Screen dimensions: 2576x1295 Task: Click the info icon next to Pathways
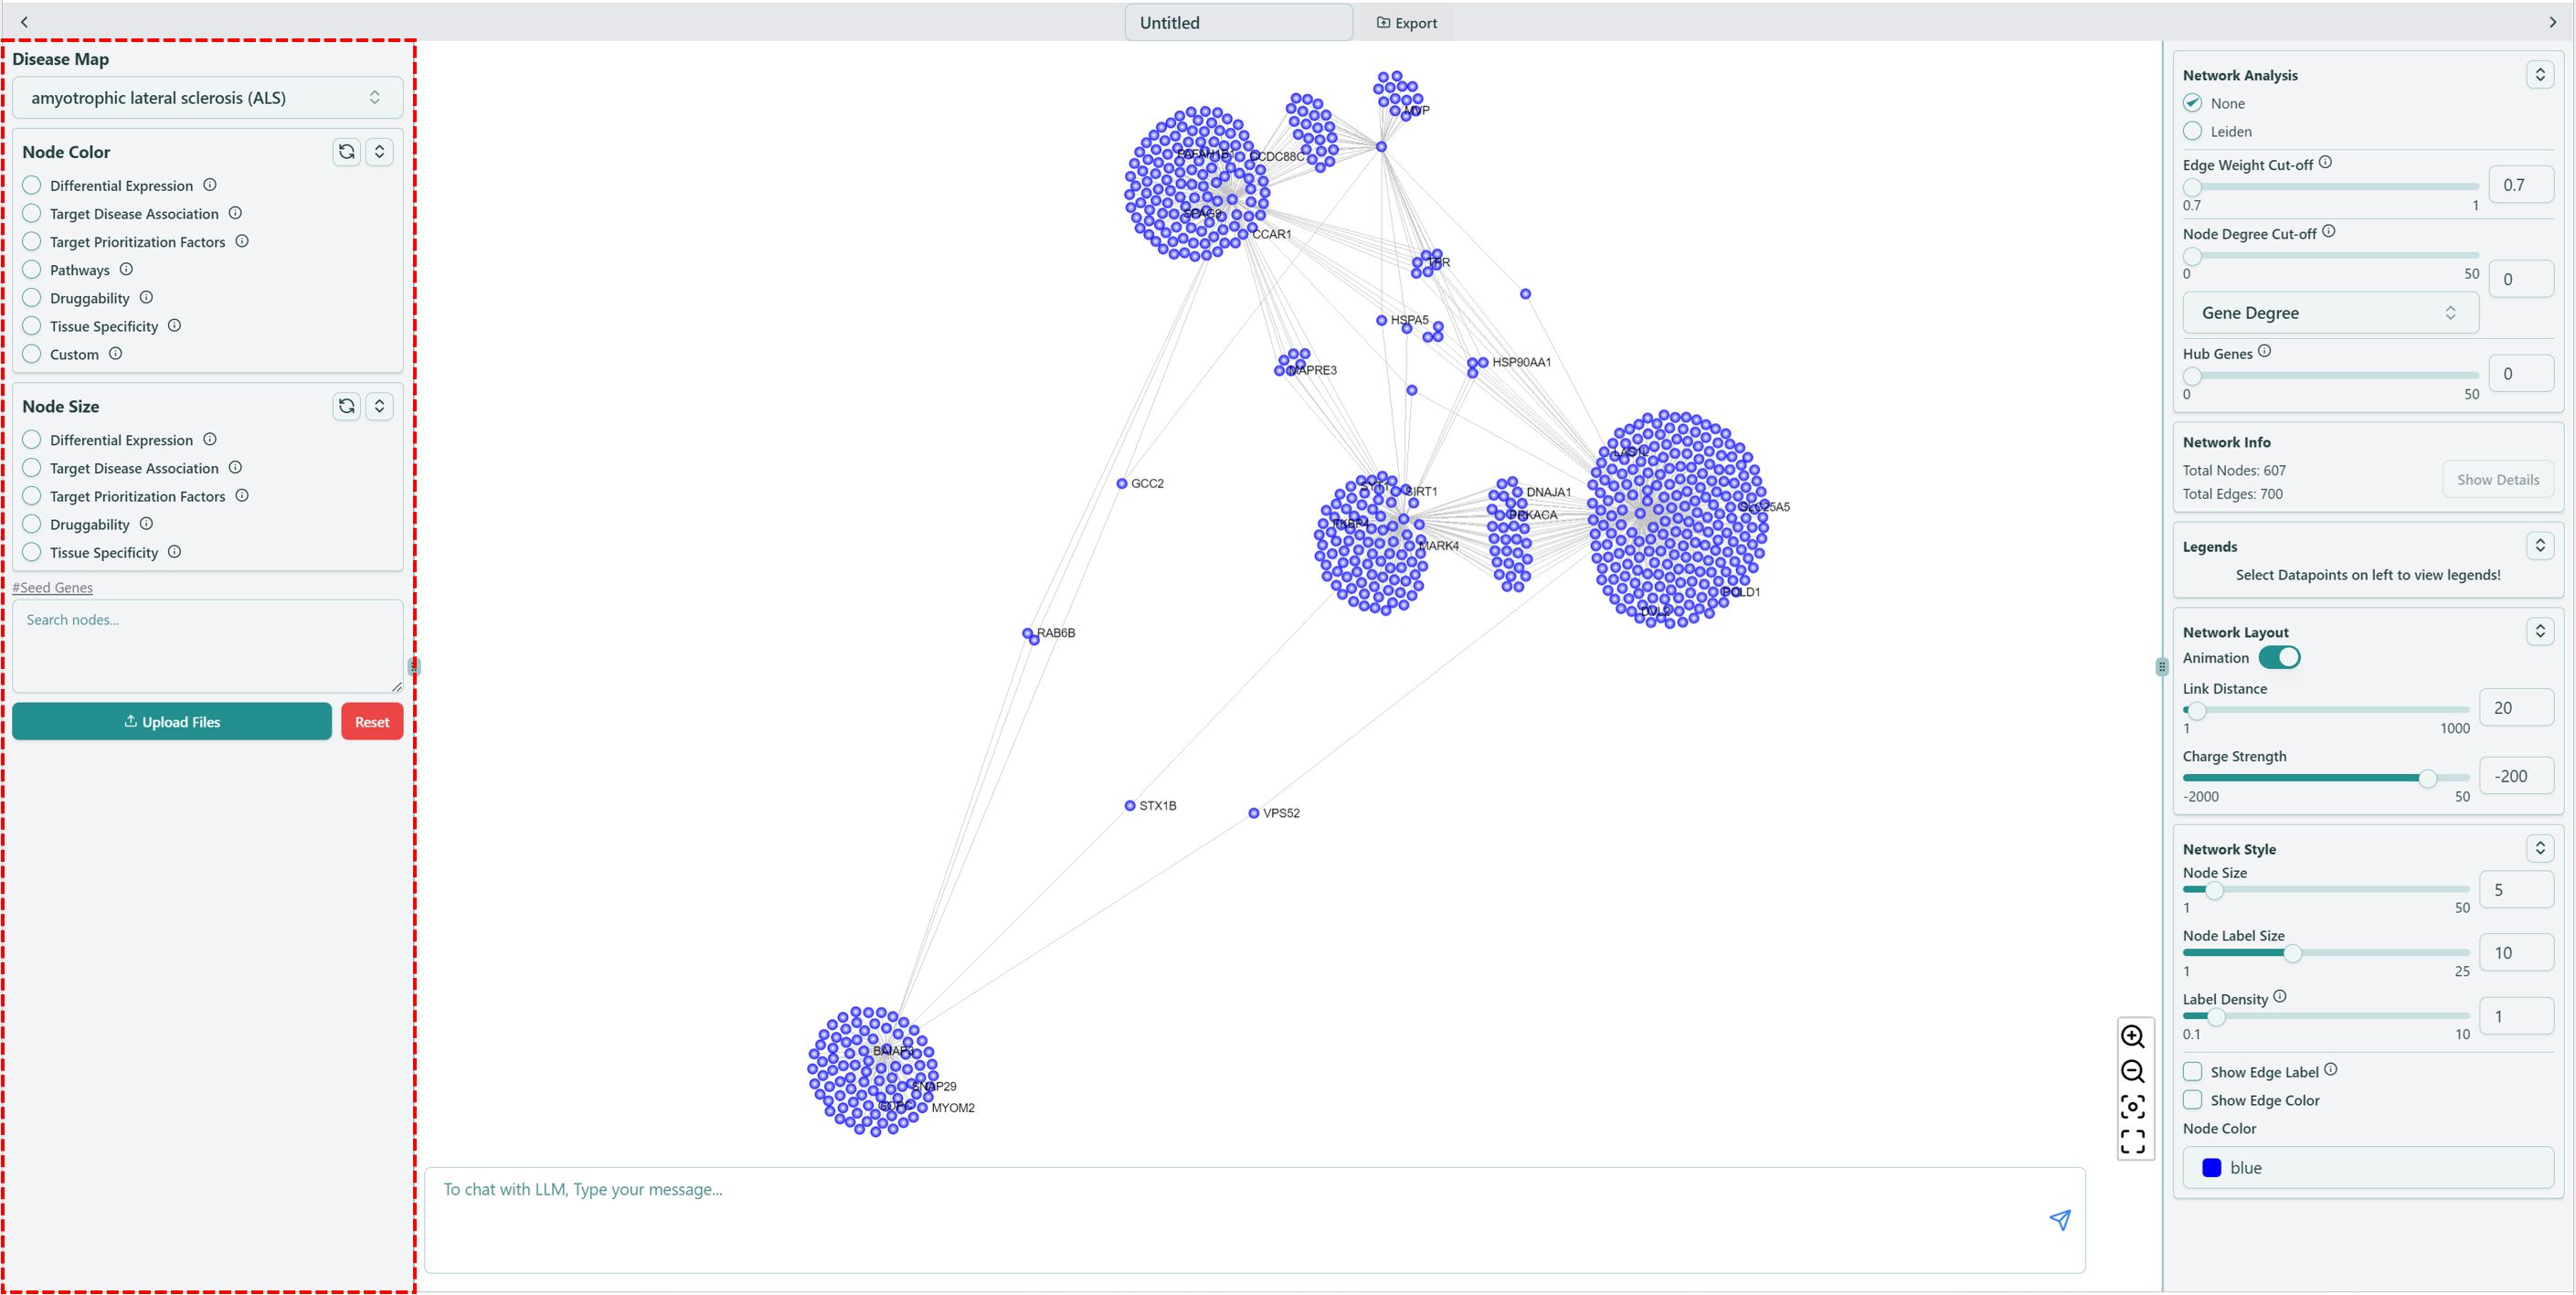pos(126,269)
